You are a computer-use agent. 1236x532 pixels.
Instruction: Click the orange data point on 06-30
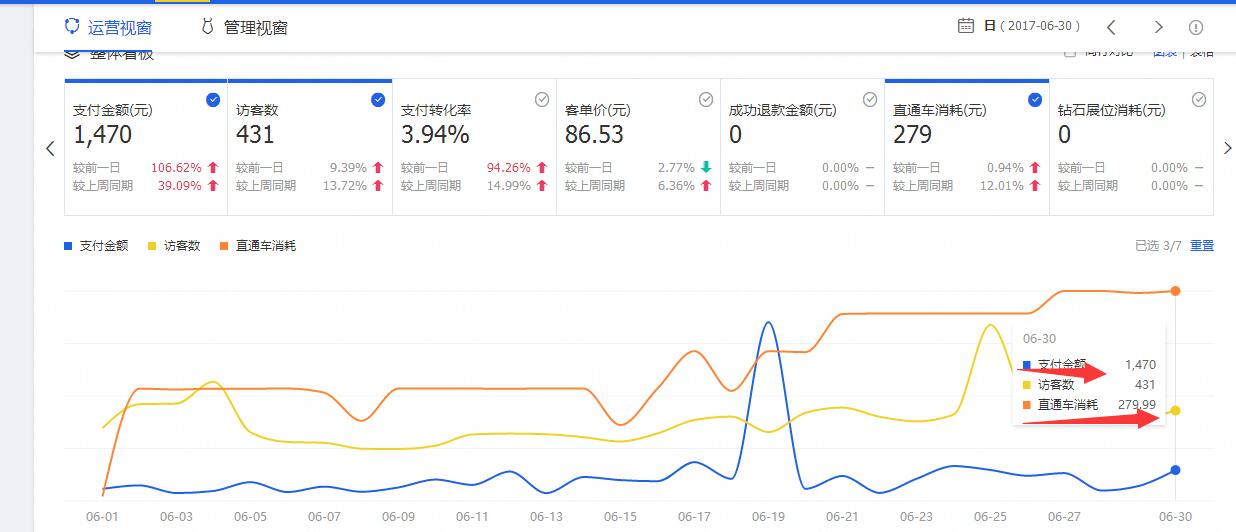point(1175,291)
